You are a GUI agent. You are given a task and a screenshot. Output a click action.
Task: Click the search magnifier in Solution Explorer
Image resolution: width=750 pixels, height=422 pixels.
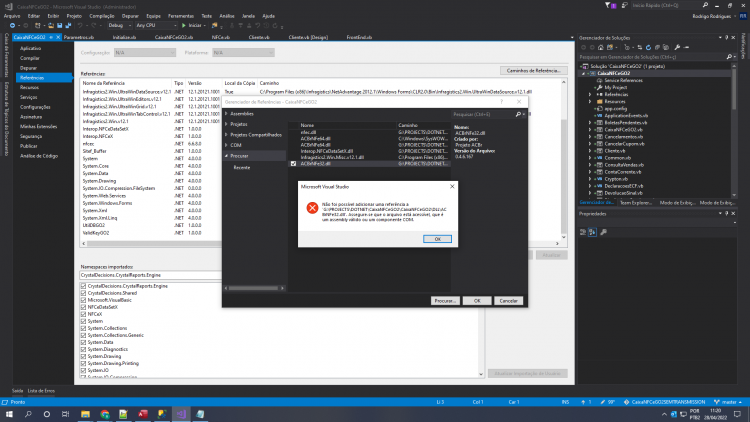pos(729,57)
